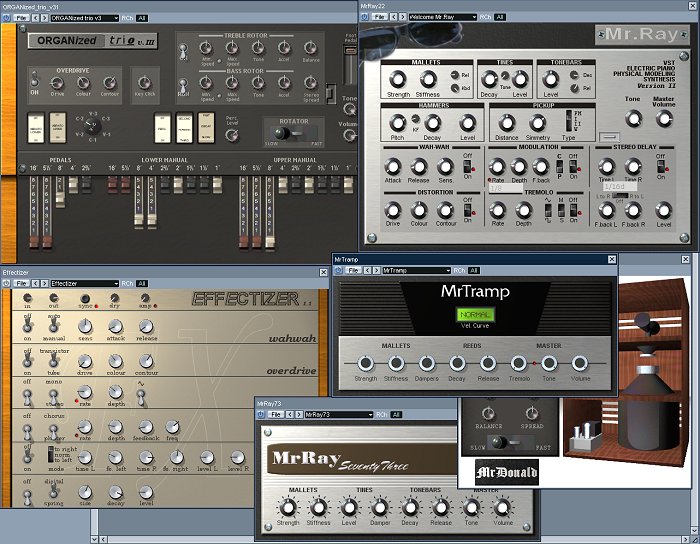Image resolution: width=700 pixels, height=544 pixels.
Task: Click the Key Click knob in ORGANized trio
Action: (x=145, y=82)
